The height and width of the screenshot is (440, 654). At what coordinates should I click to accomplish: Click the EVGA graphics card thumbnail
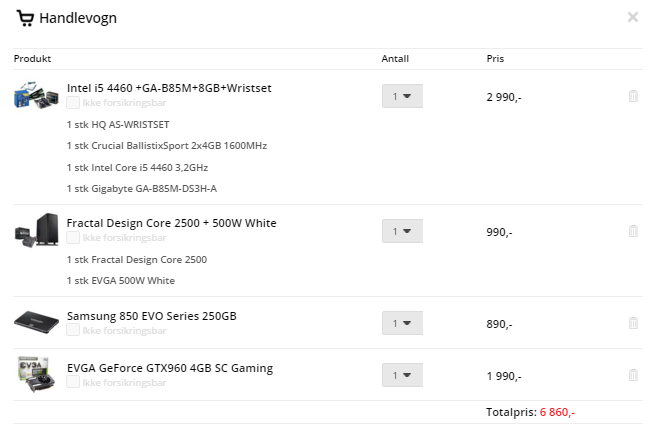36,374
